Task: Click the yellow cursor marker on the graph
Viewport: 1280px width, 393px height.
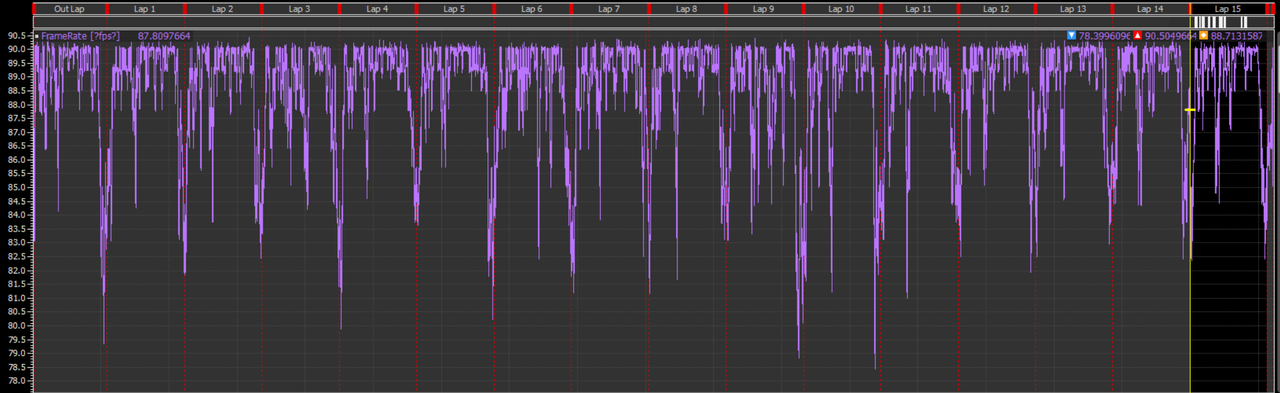Action: 1190,110
